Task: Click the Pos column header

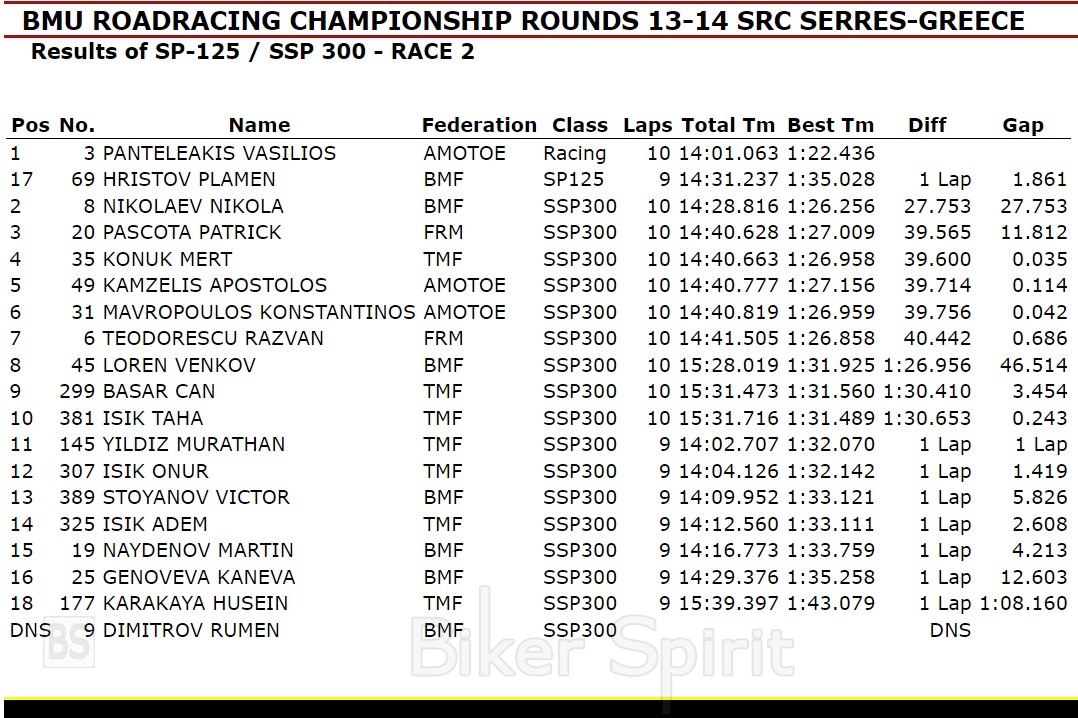Action: click(30, 125)
